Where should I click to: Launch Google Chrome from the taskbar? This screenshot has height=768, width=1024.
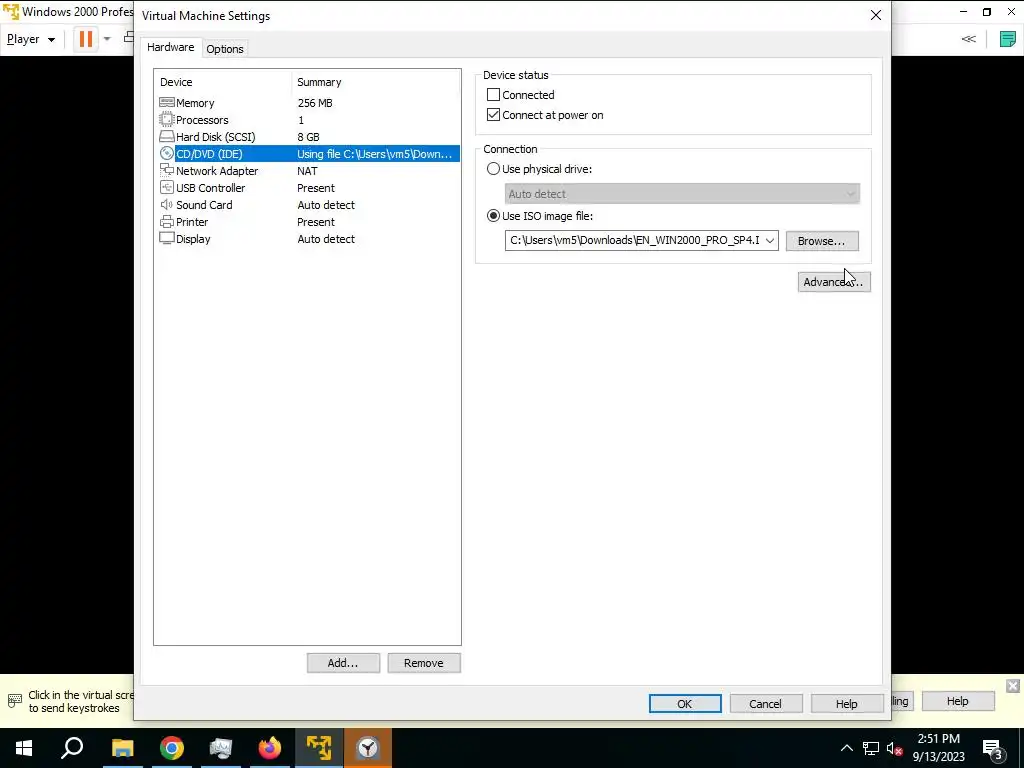(x=172, y=748)
